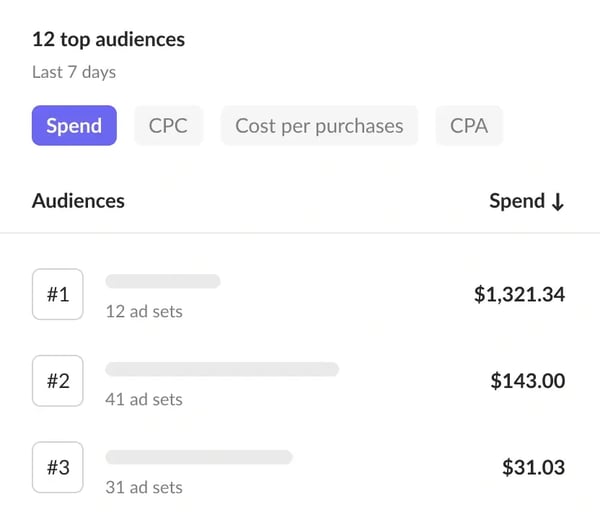Click the 12 ad sets label
Viewport: 600px width, 525px height.
144,311
